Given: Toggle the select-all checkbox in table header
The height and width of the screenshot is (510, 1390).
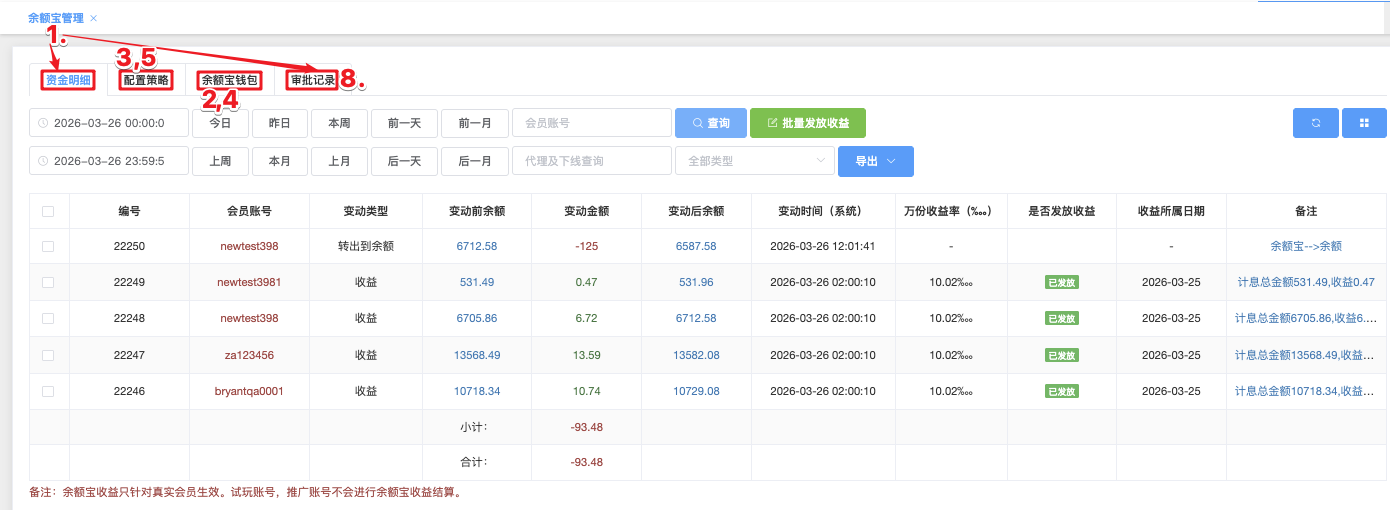Looking at the screenshot, I should click(x=48, y=211).
